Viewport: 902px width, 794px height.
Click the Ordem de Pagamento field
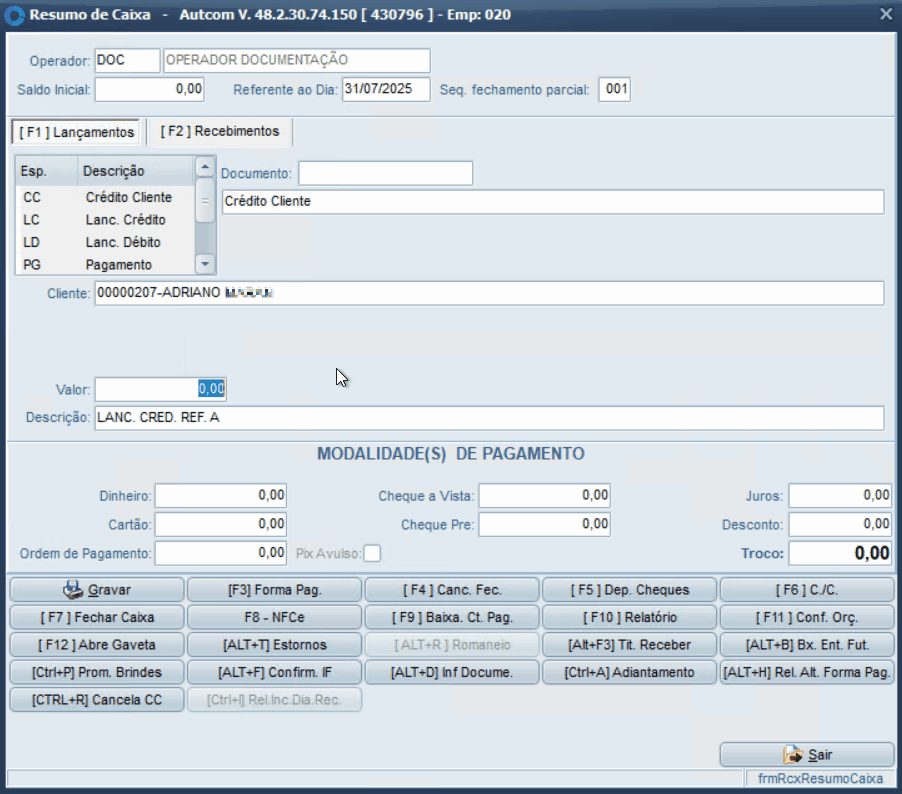[x=221, y=553]
